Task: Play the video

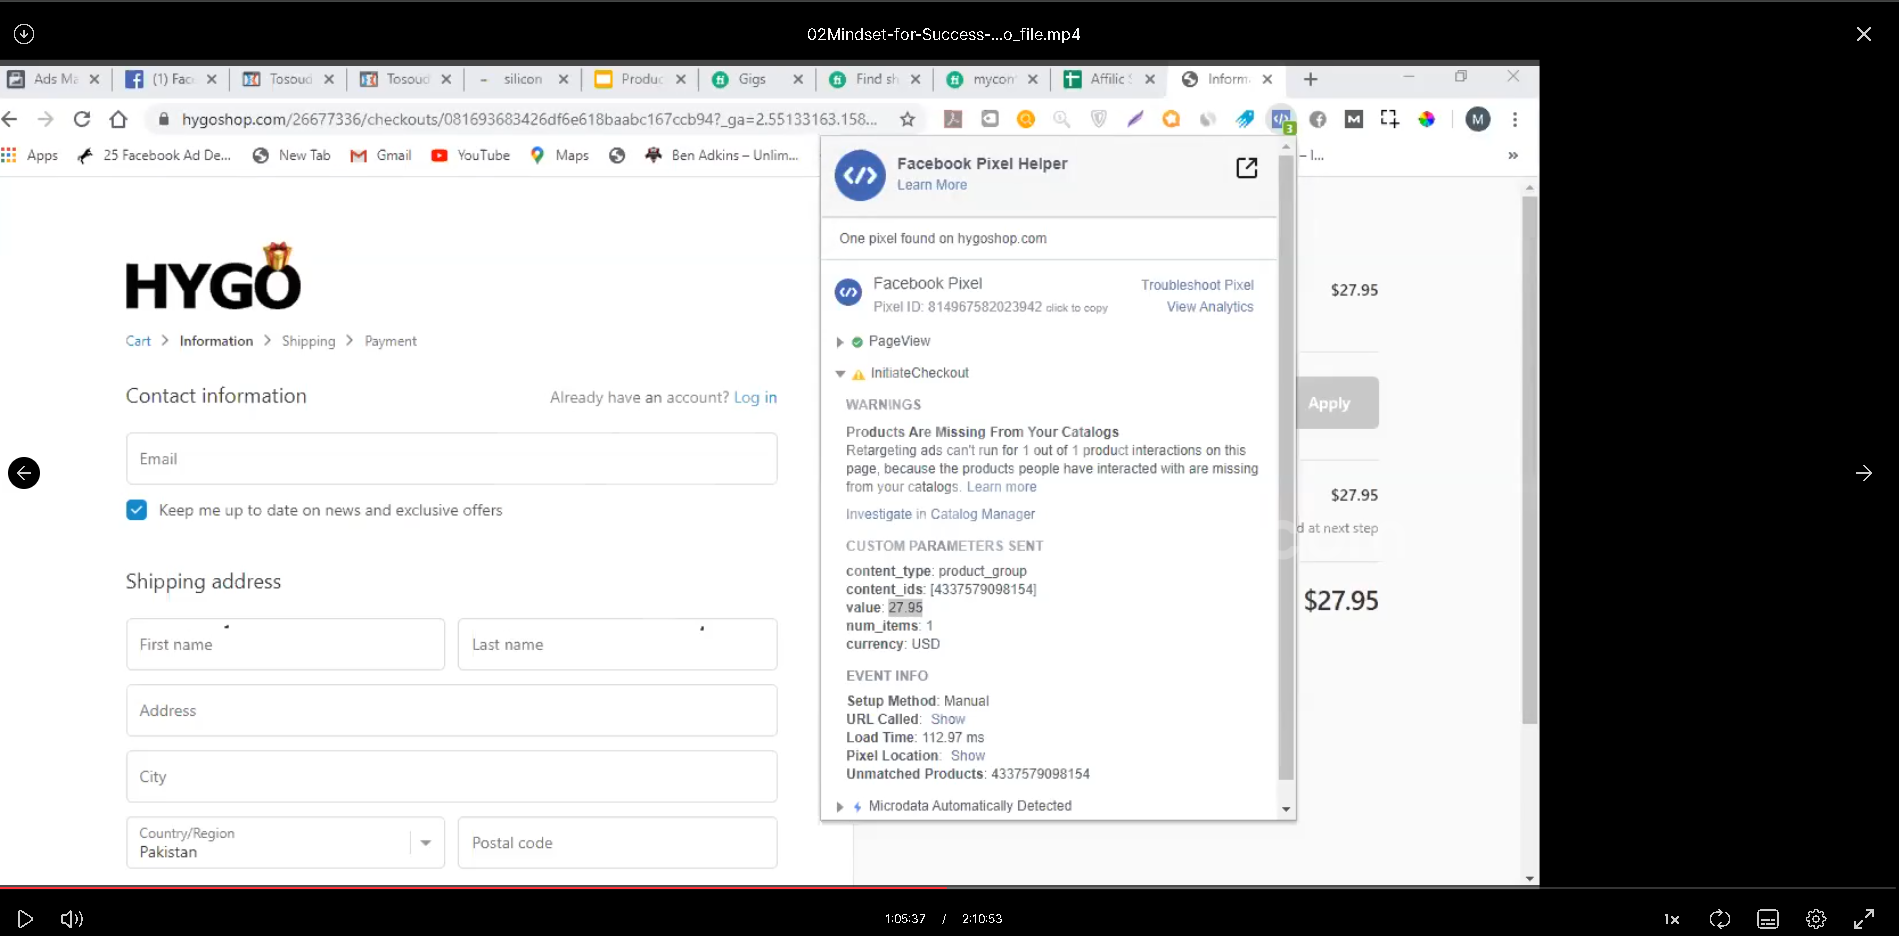Action: click(25, 918)
